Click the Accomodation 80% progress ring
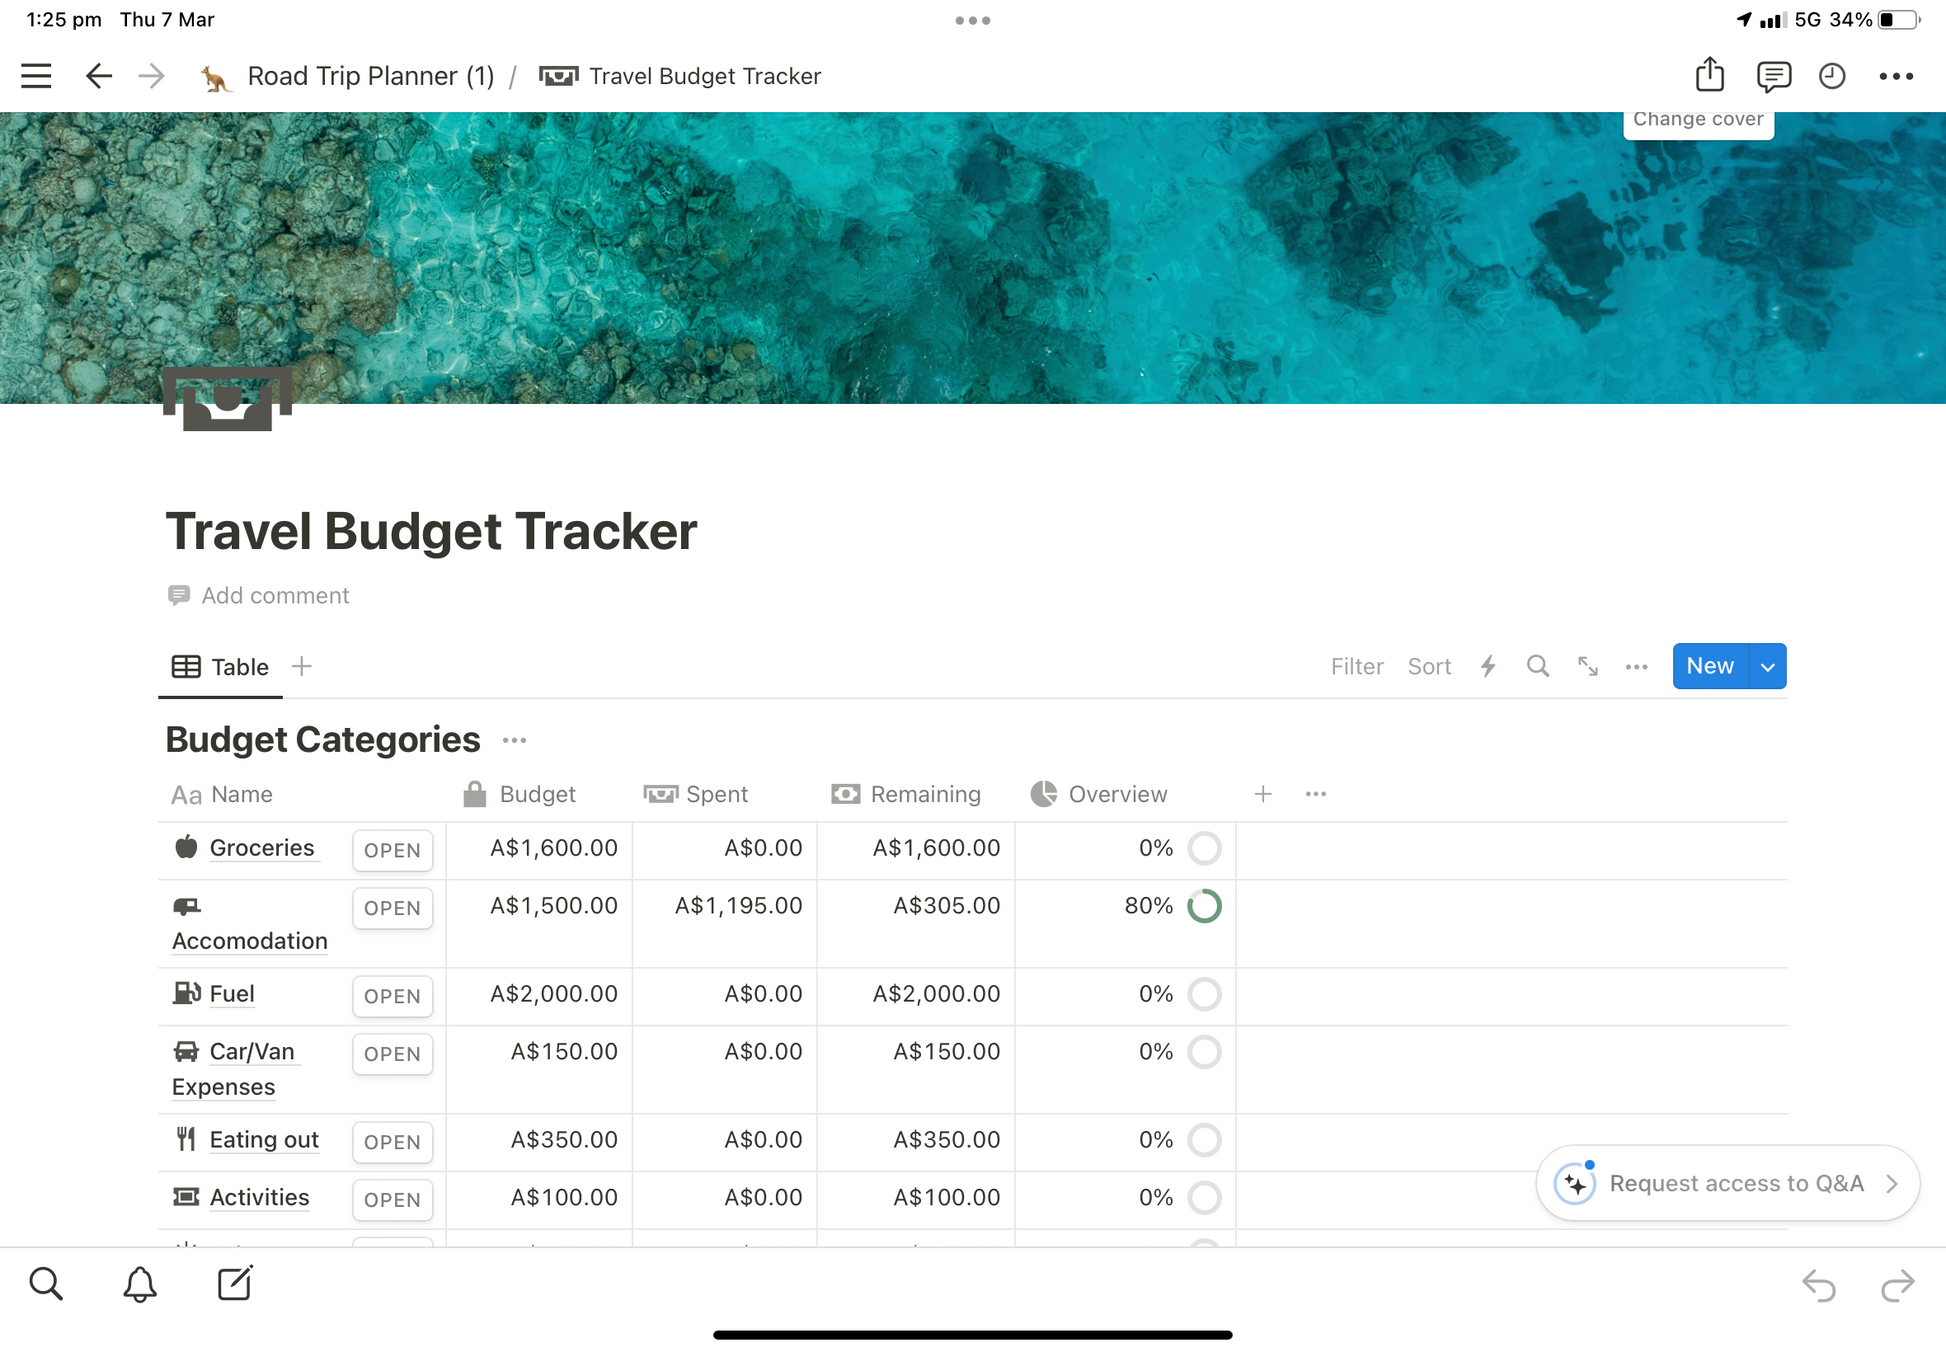The width and height of the screenshot is (1946, 1352). point(1204,906)
